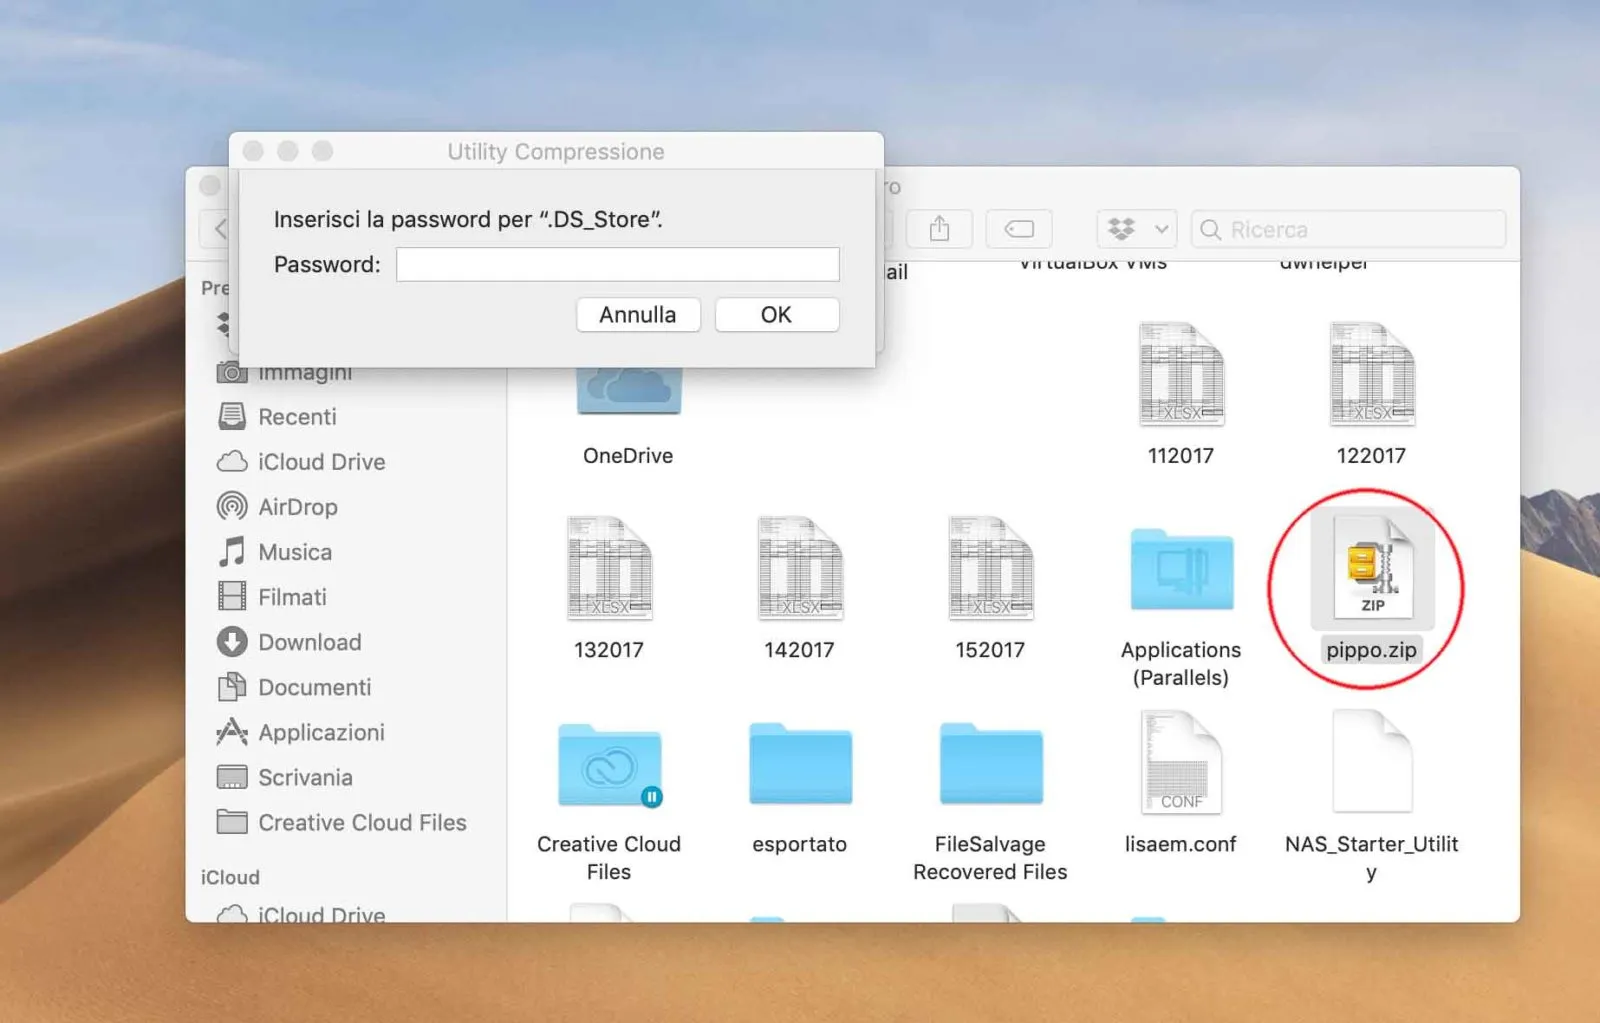Click the Tag icon in the toolbar

coord(1019,229)
